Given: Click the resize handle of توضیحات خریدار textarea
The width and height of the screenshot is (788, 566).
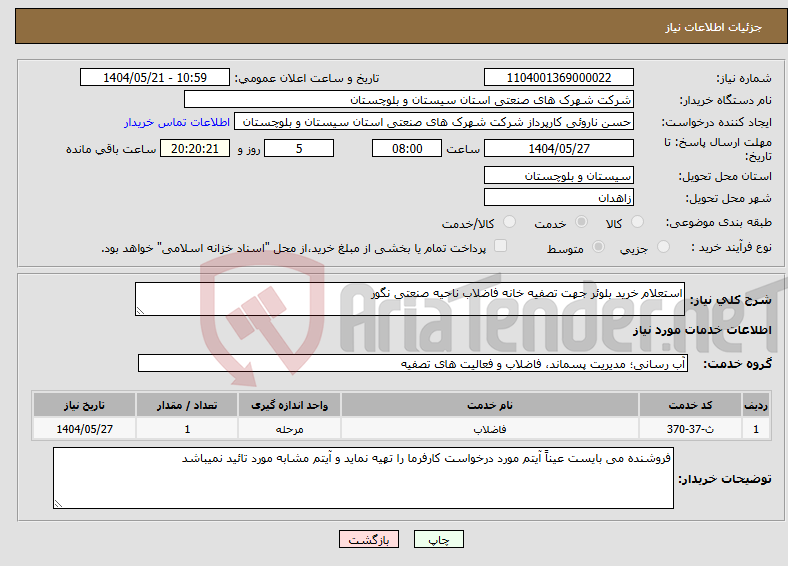Looking at the screenshot, I should click(58, 504).
